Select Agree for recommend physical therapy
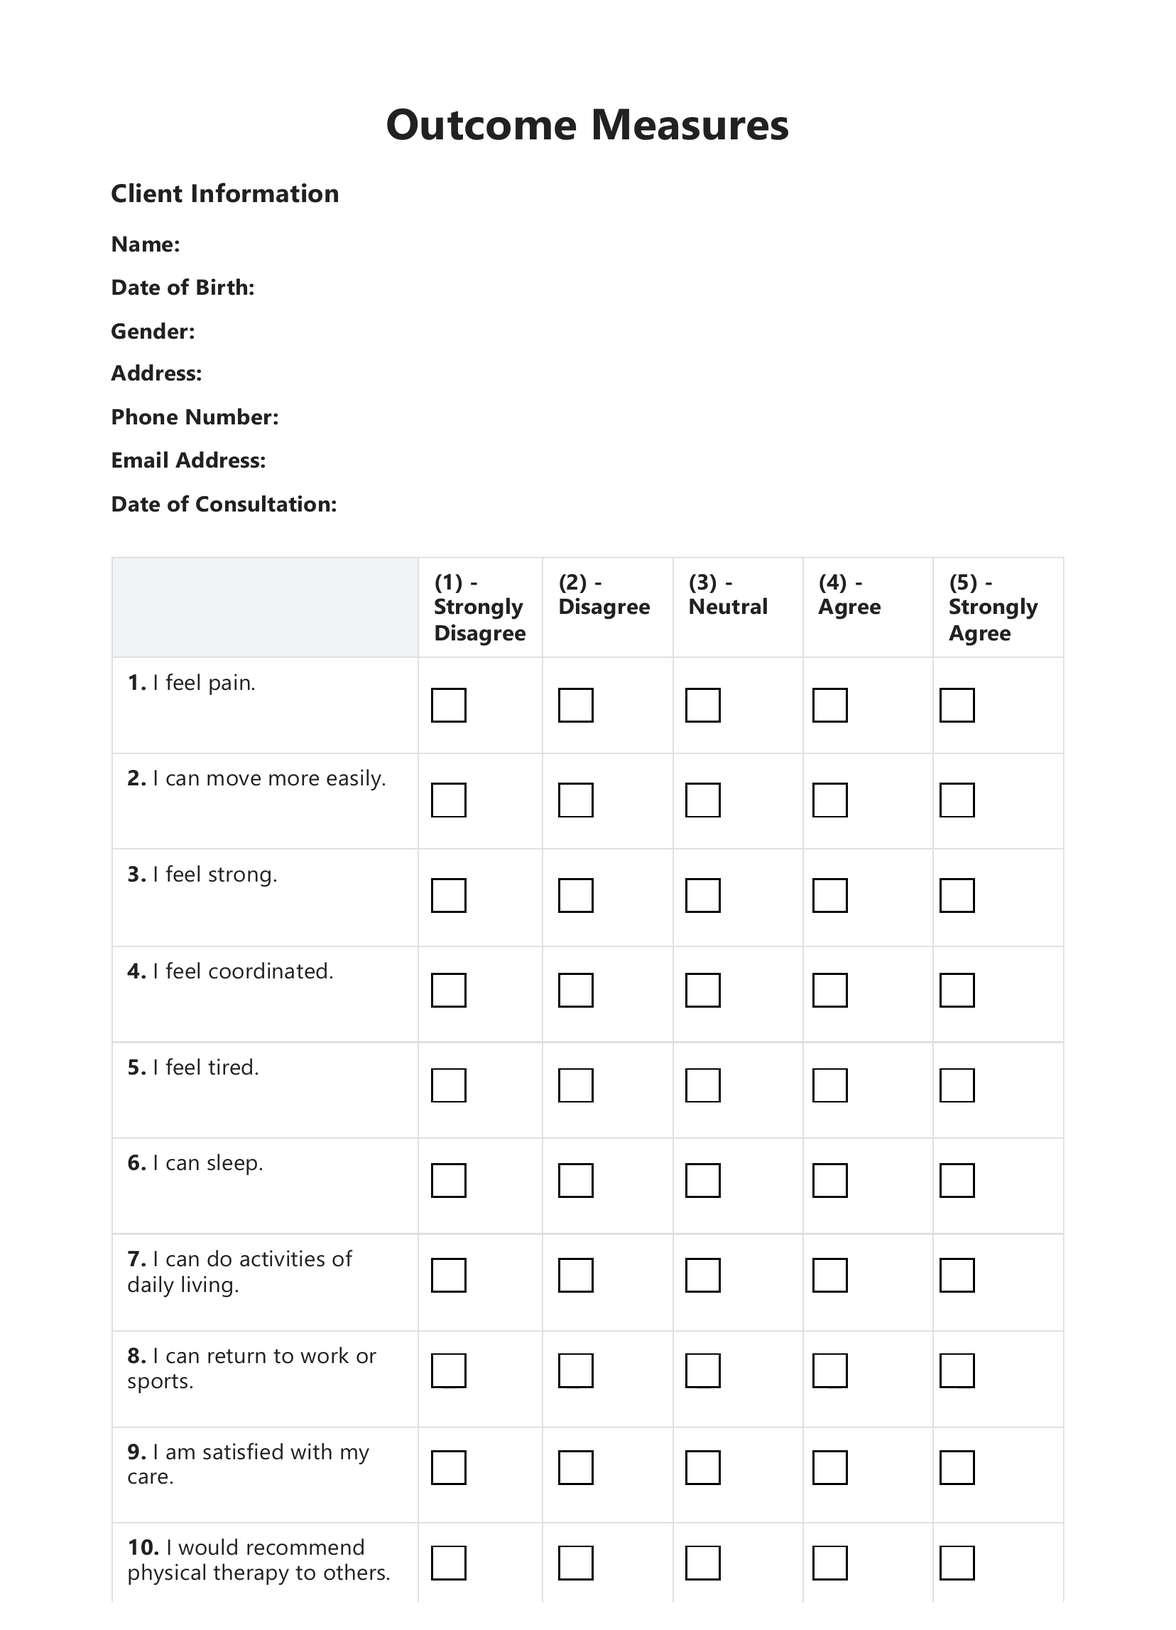Viewport: 1176px width, 1630px height. (x=830, y=1562)
